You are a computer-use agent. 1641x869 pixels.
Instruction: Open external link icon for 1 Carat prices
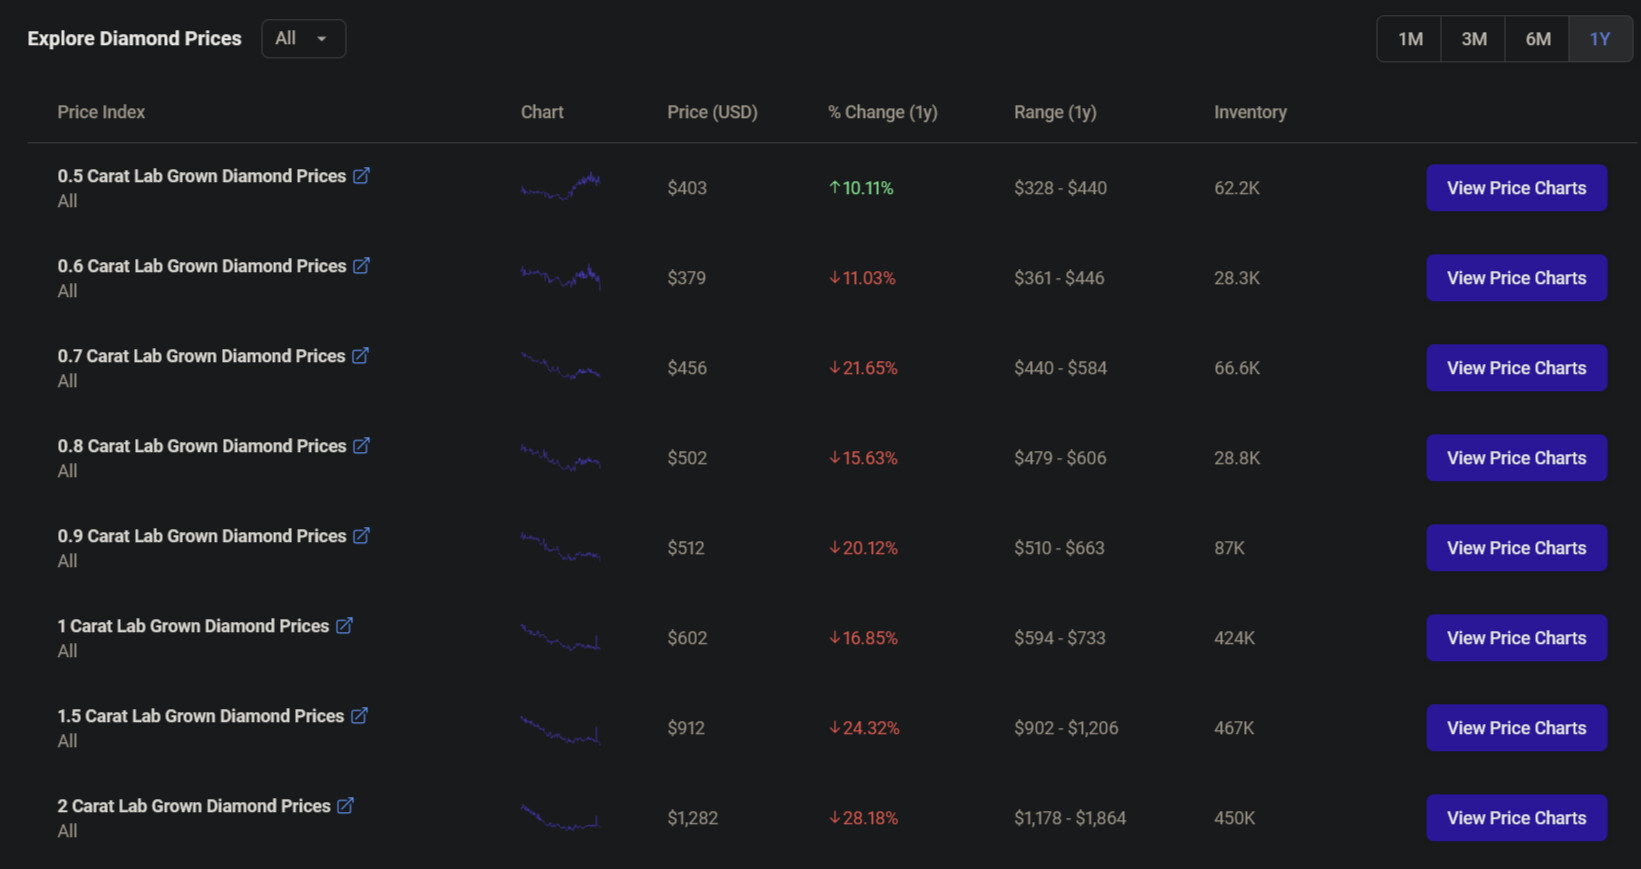[344, 626]
